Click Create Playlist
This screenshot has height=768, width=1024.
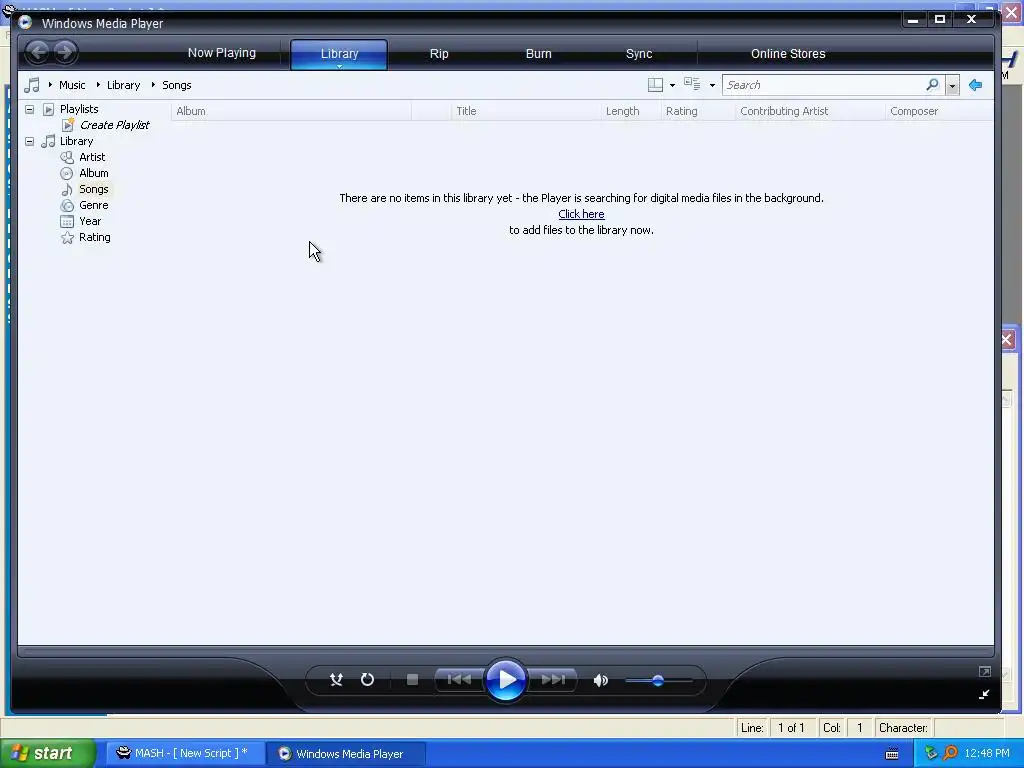114,125
